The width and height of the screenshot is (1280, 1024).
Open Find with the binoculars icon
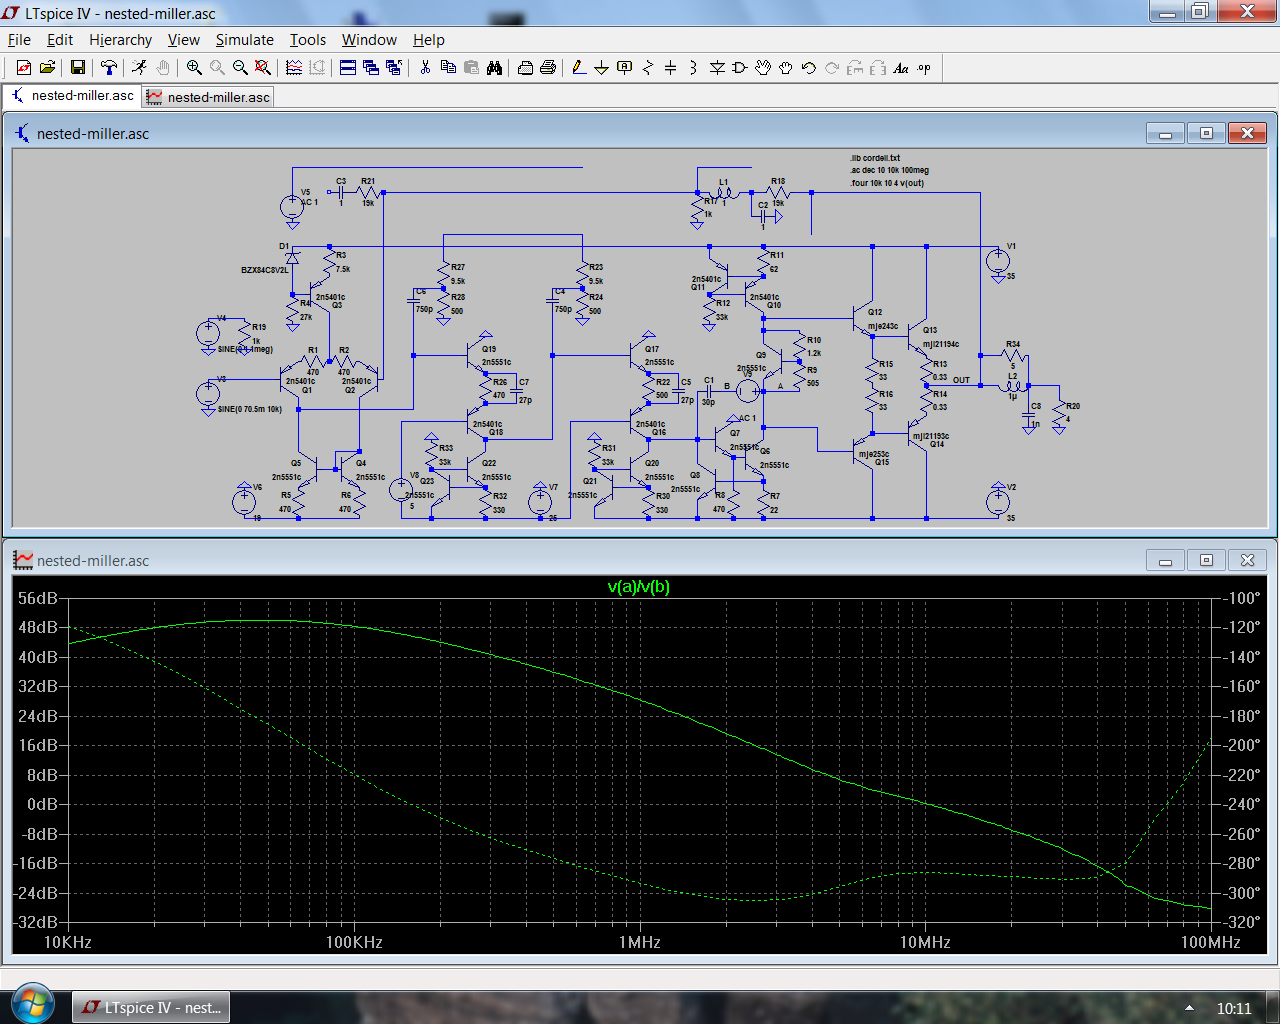click(494, 68)
